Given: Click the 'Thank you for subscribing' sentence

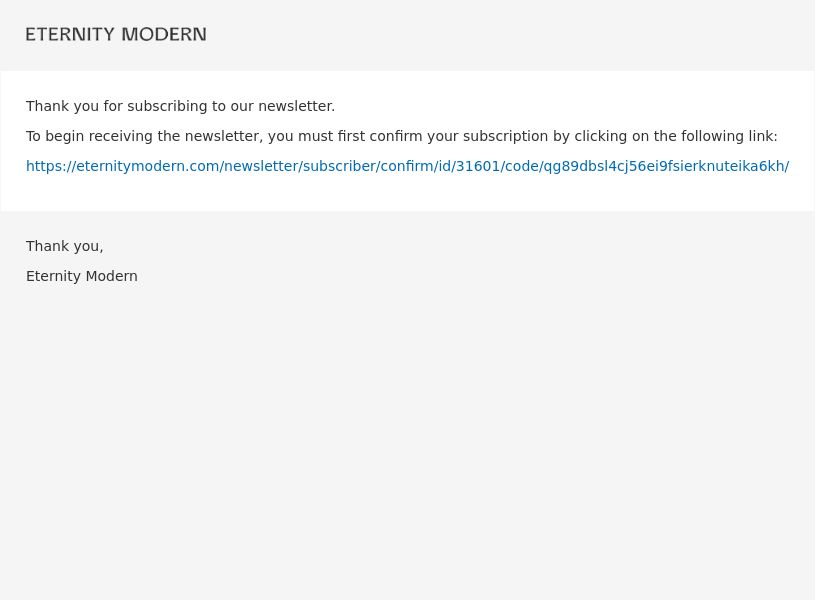Looking at the screenshot, I should (180, 106).
